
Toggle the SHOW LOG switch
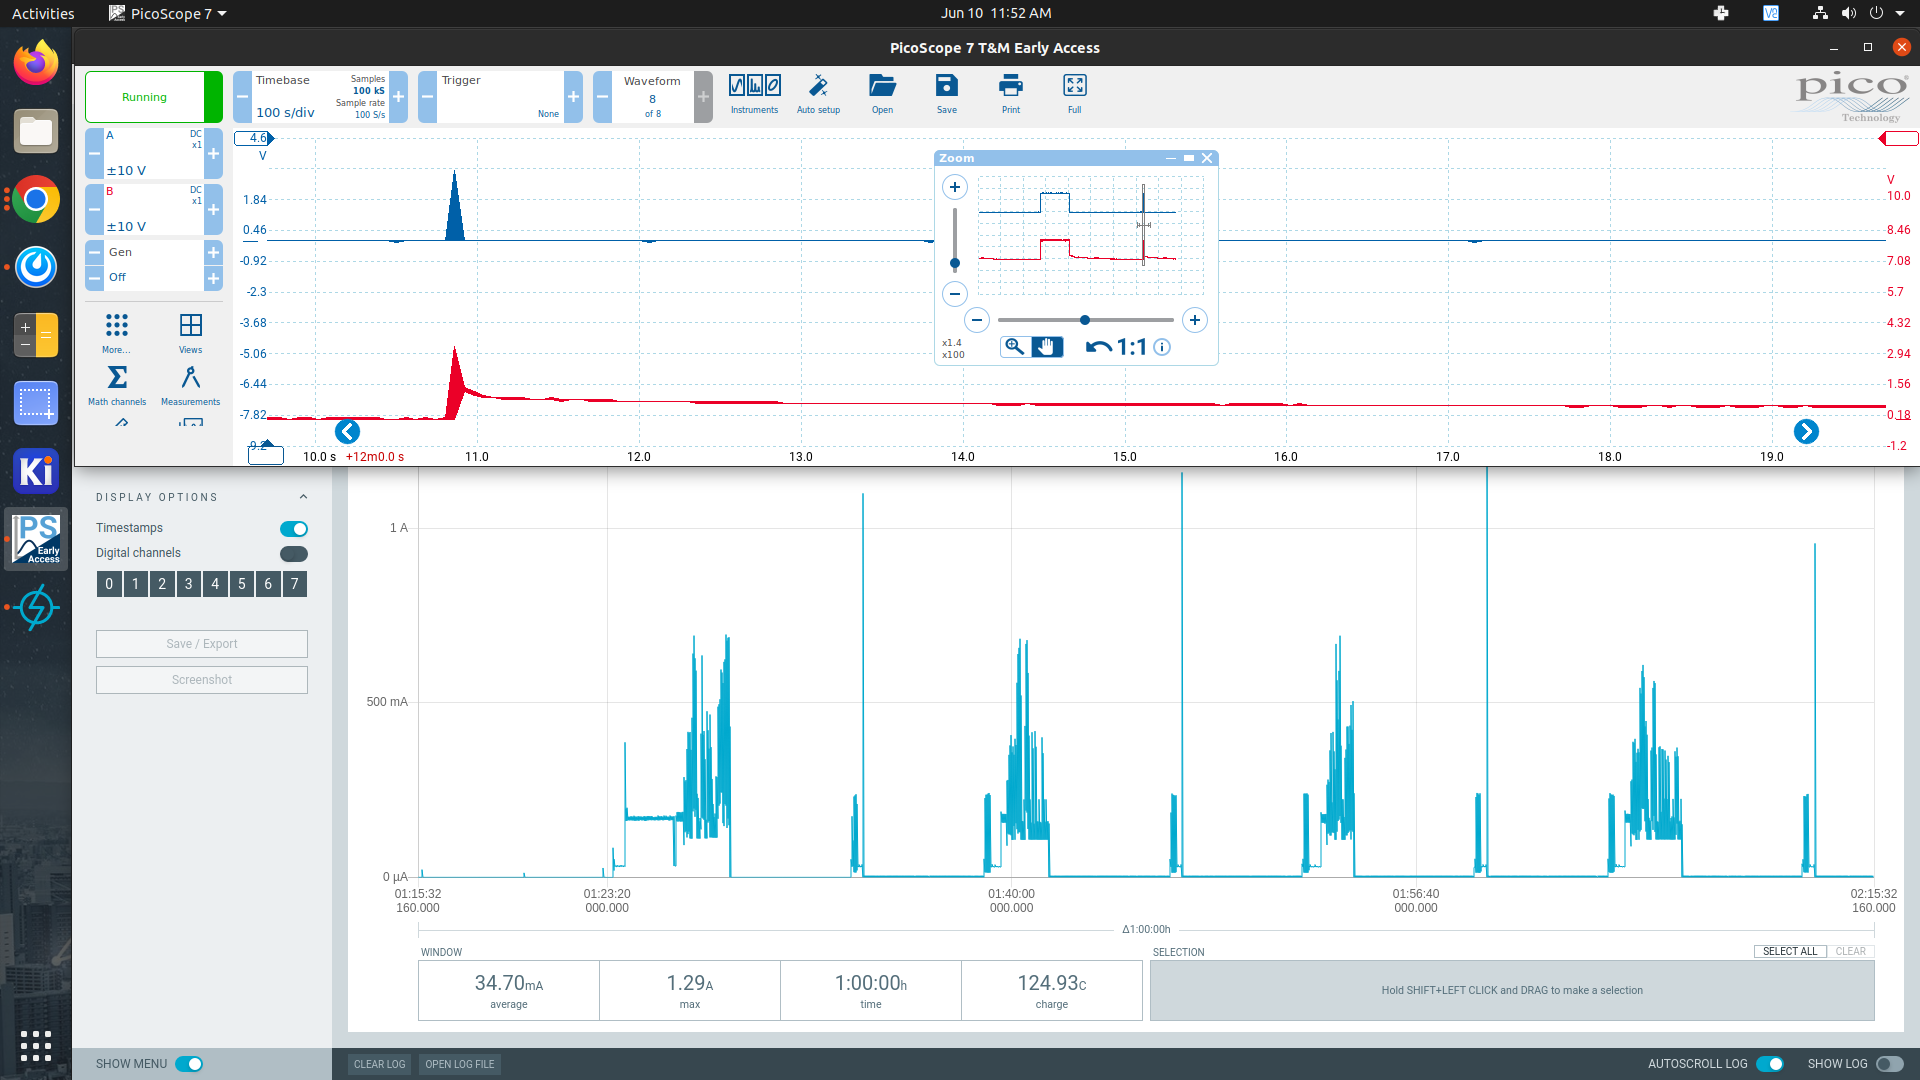(x=1890, y=1064)
